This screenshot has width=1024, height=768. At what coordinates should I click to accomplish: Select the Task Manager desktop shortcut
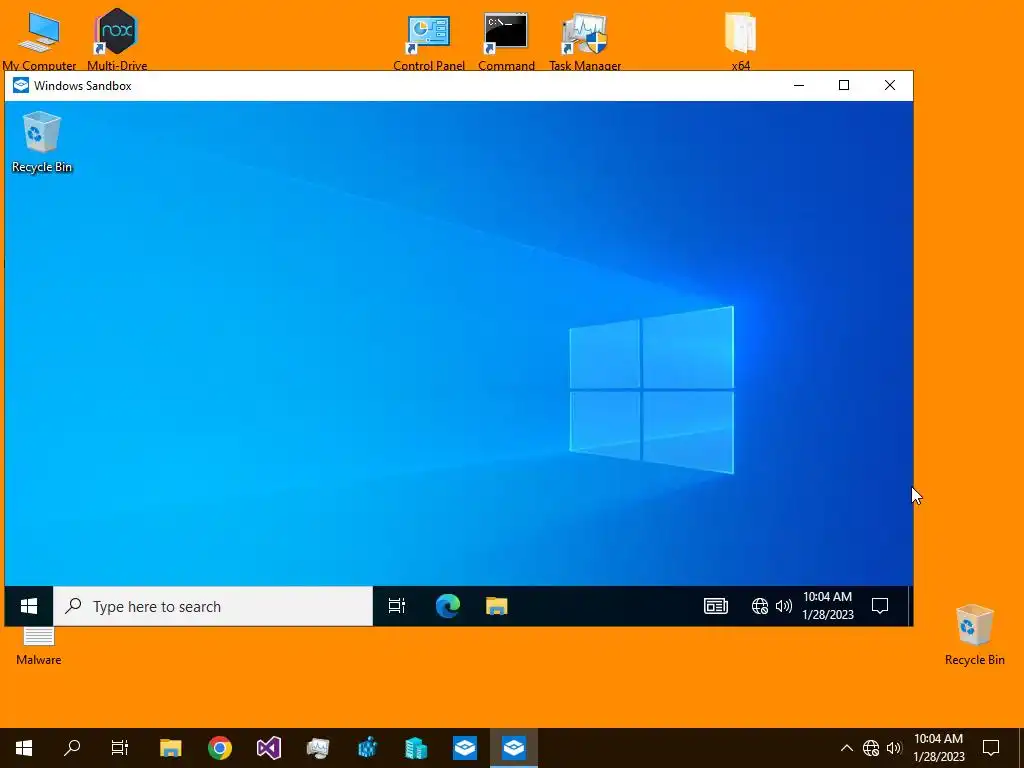(585, 42)
